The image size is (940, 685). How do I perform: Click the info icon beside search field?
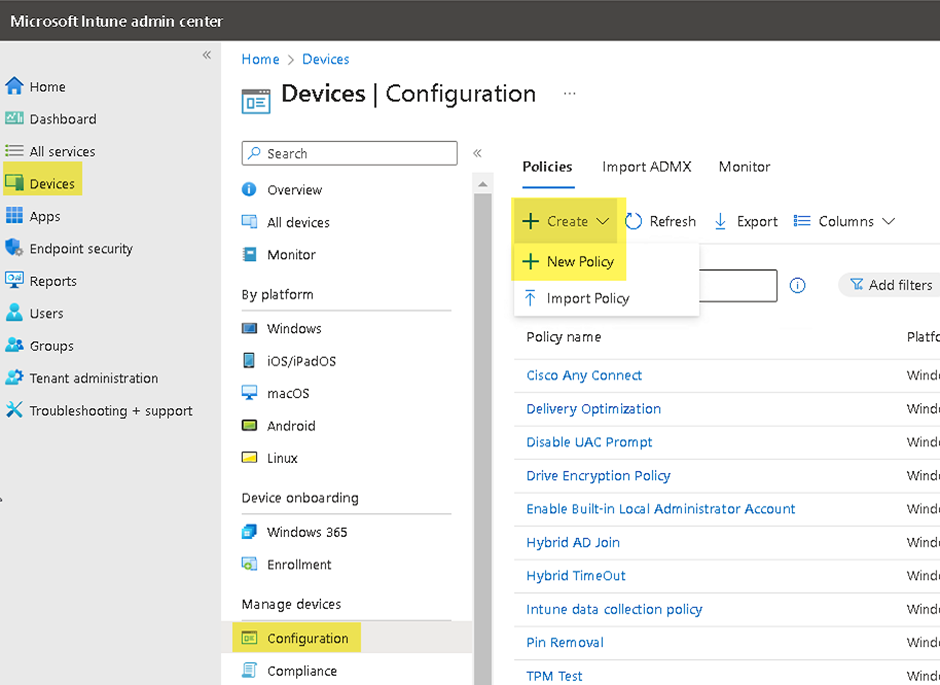(x=797, y=285)
